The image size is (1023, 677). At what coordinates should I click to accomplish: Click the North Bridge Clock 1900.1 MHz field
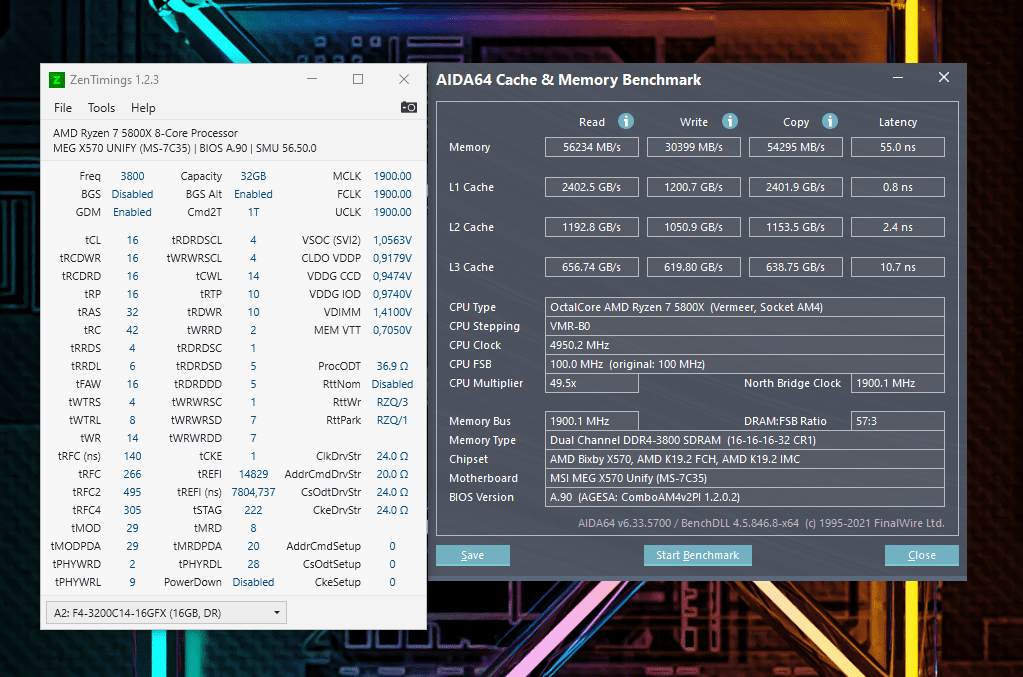(898, 384)
